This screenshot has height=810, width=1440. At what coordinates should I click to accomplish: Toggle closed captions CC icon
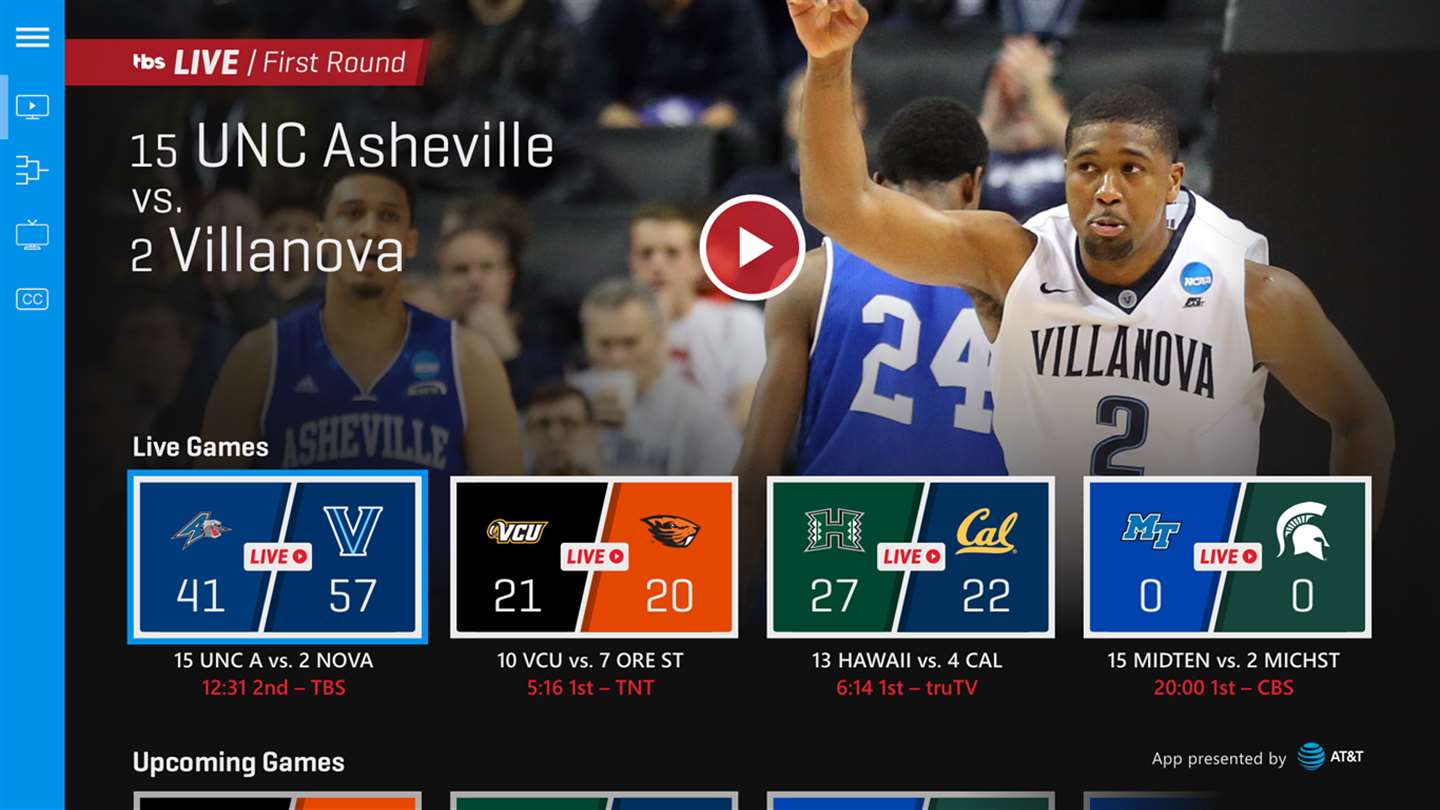tap(32, 299)
